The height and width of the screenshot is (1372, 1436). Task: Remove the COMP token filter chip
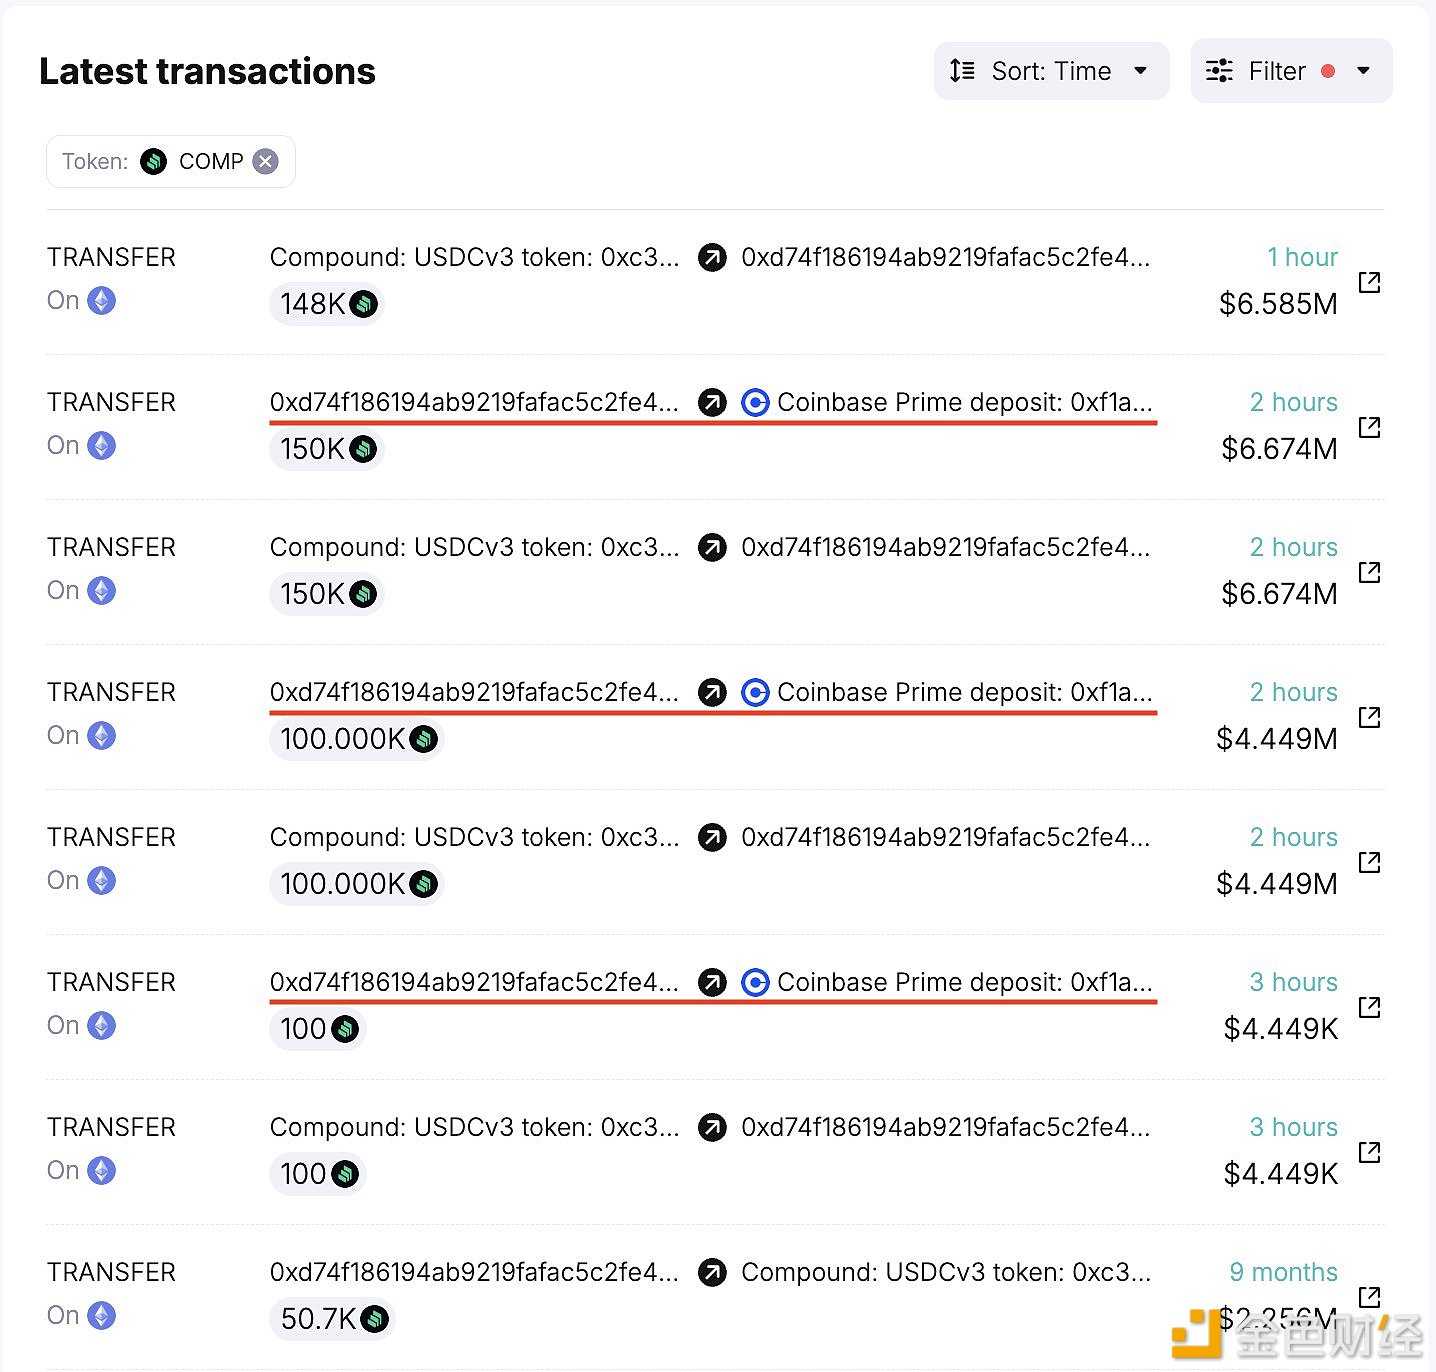point(265,162)
